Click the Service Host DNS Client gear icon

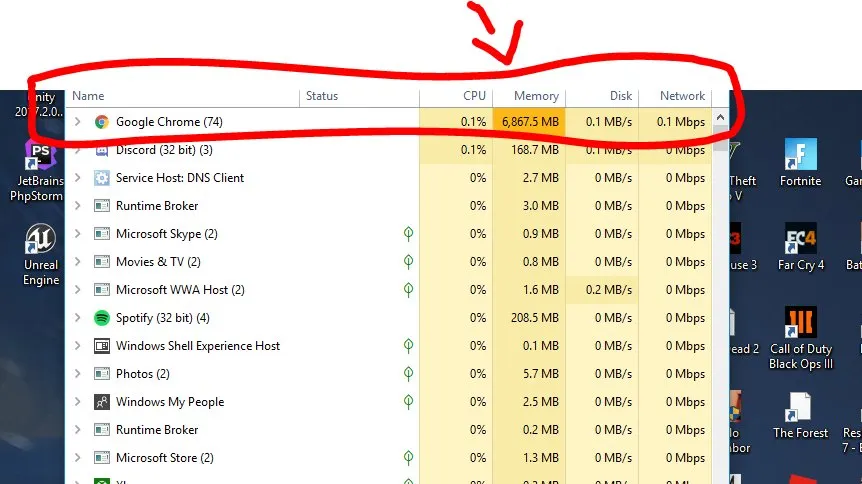[x=102, y=178]
